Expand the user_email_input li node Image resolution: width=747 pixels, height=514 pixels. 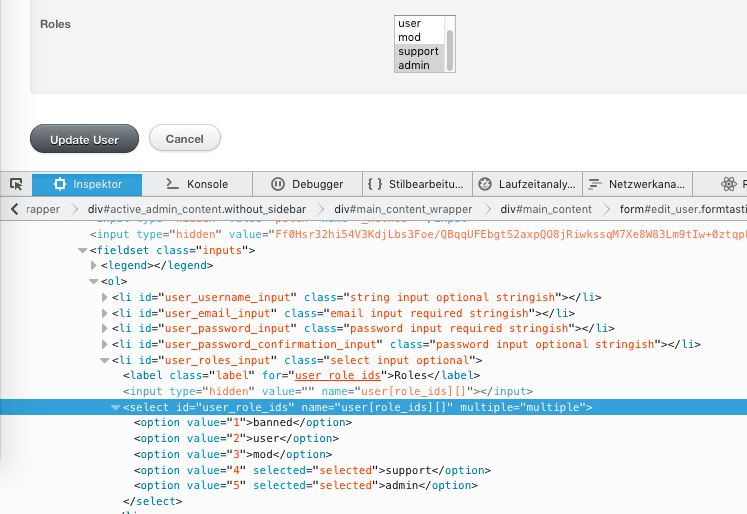click(105, 313)
